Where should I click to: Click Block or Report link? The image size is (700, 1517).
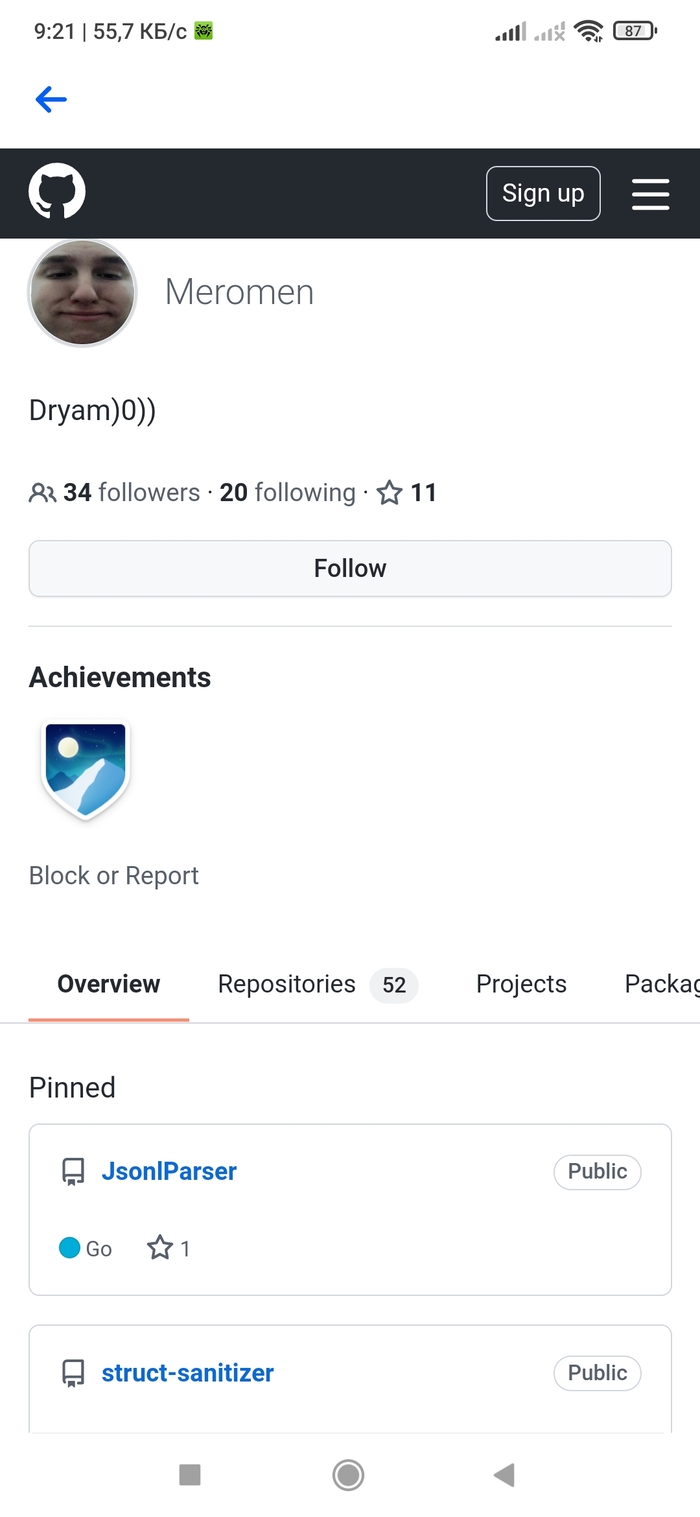click(114, 875)
